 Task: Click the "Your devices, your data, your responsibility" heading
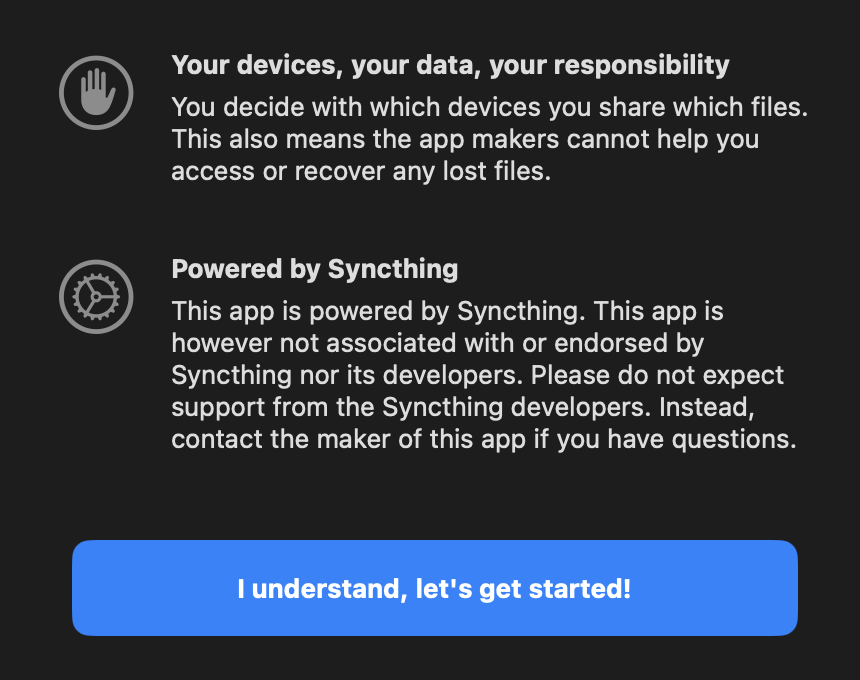[450, 66]
